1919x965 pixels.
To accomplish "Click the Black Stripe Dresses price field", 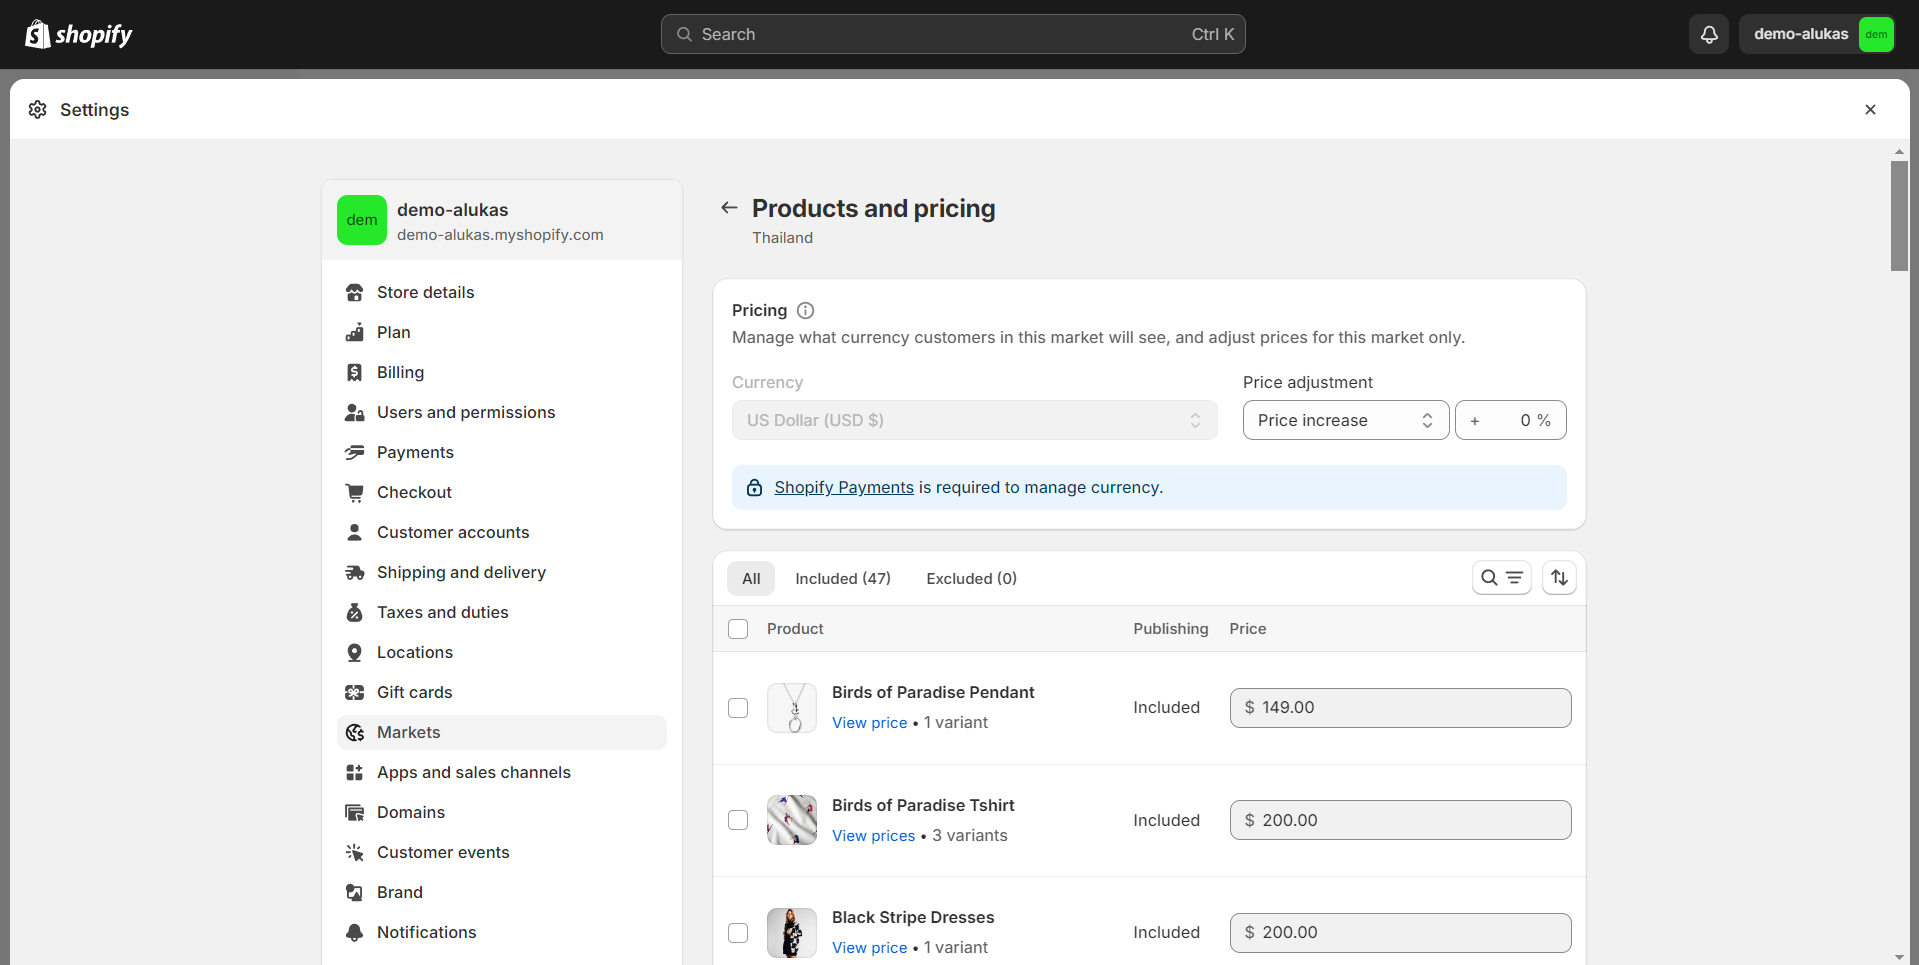I will click(1400, 932).
